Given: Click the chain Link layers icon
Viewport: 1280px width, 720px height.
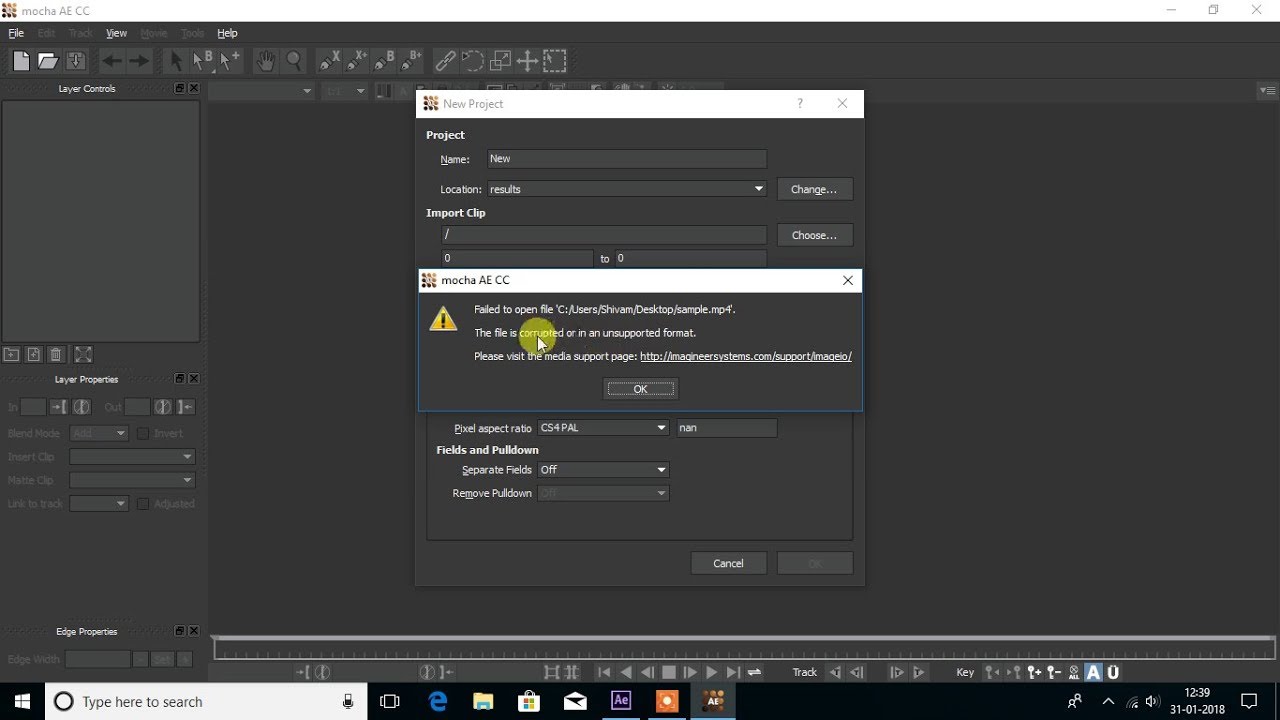Looking at the screenshot, I should pyautogui.click(x=446, y=61).
